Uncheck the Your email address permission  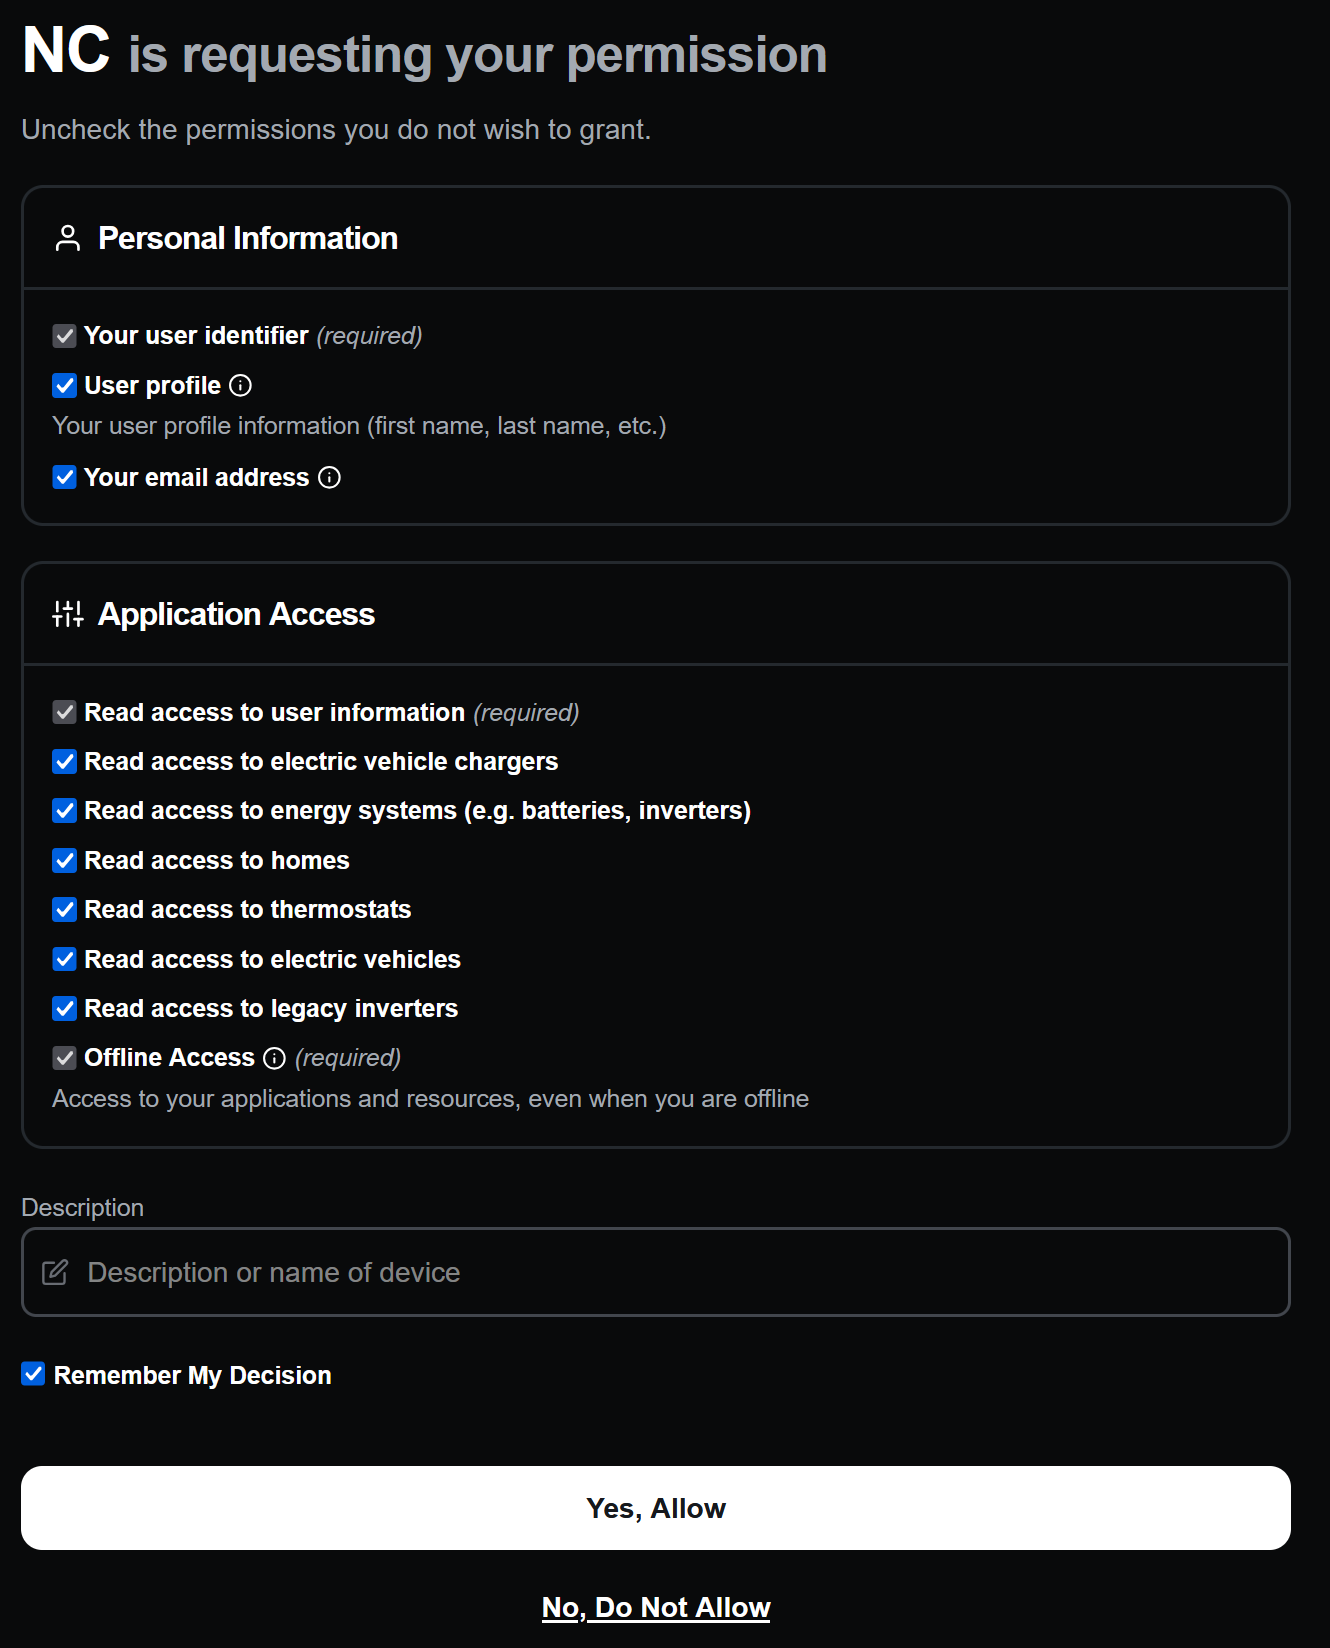pyautogui.click(x=65, y=478)
